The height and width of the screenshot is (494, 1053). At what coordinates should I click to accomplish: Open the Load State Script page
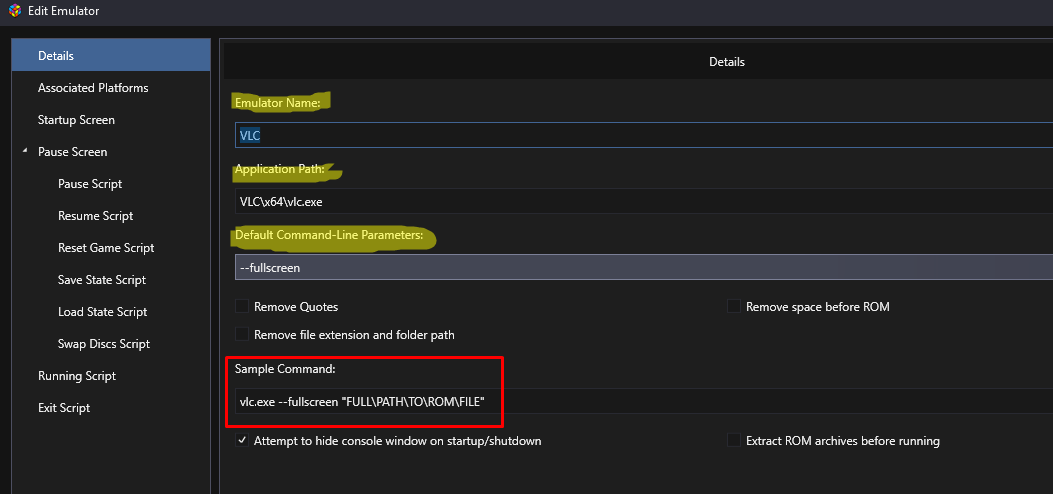click(x=103, y=312)
